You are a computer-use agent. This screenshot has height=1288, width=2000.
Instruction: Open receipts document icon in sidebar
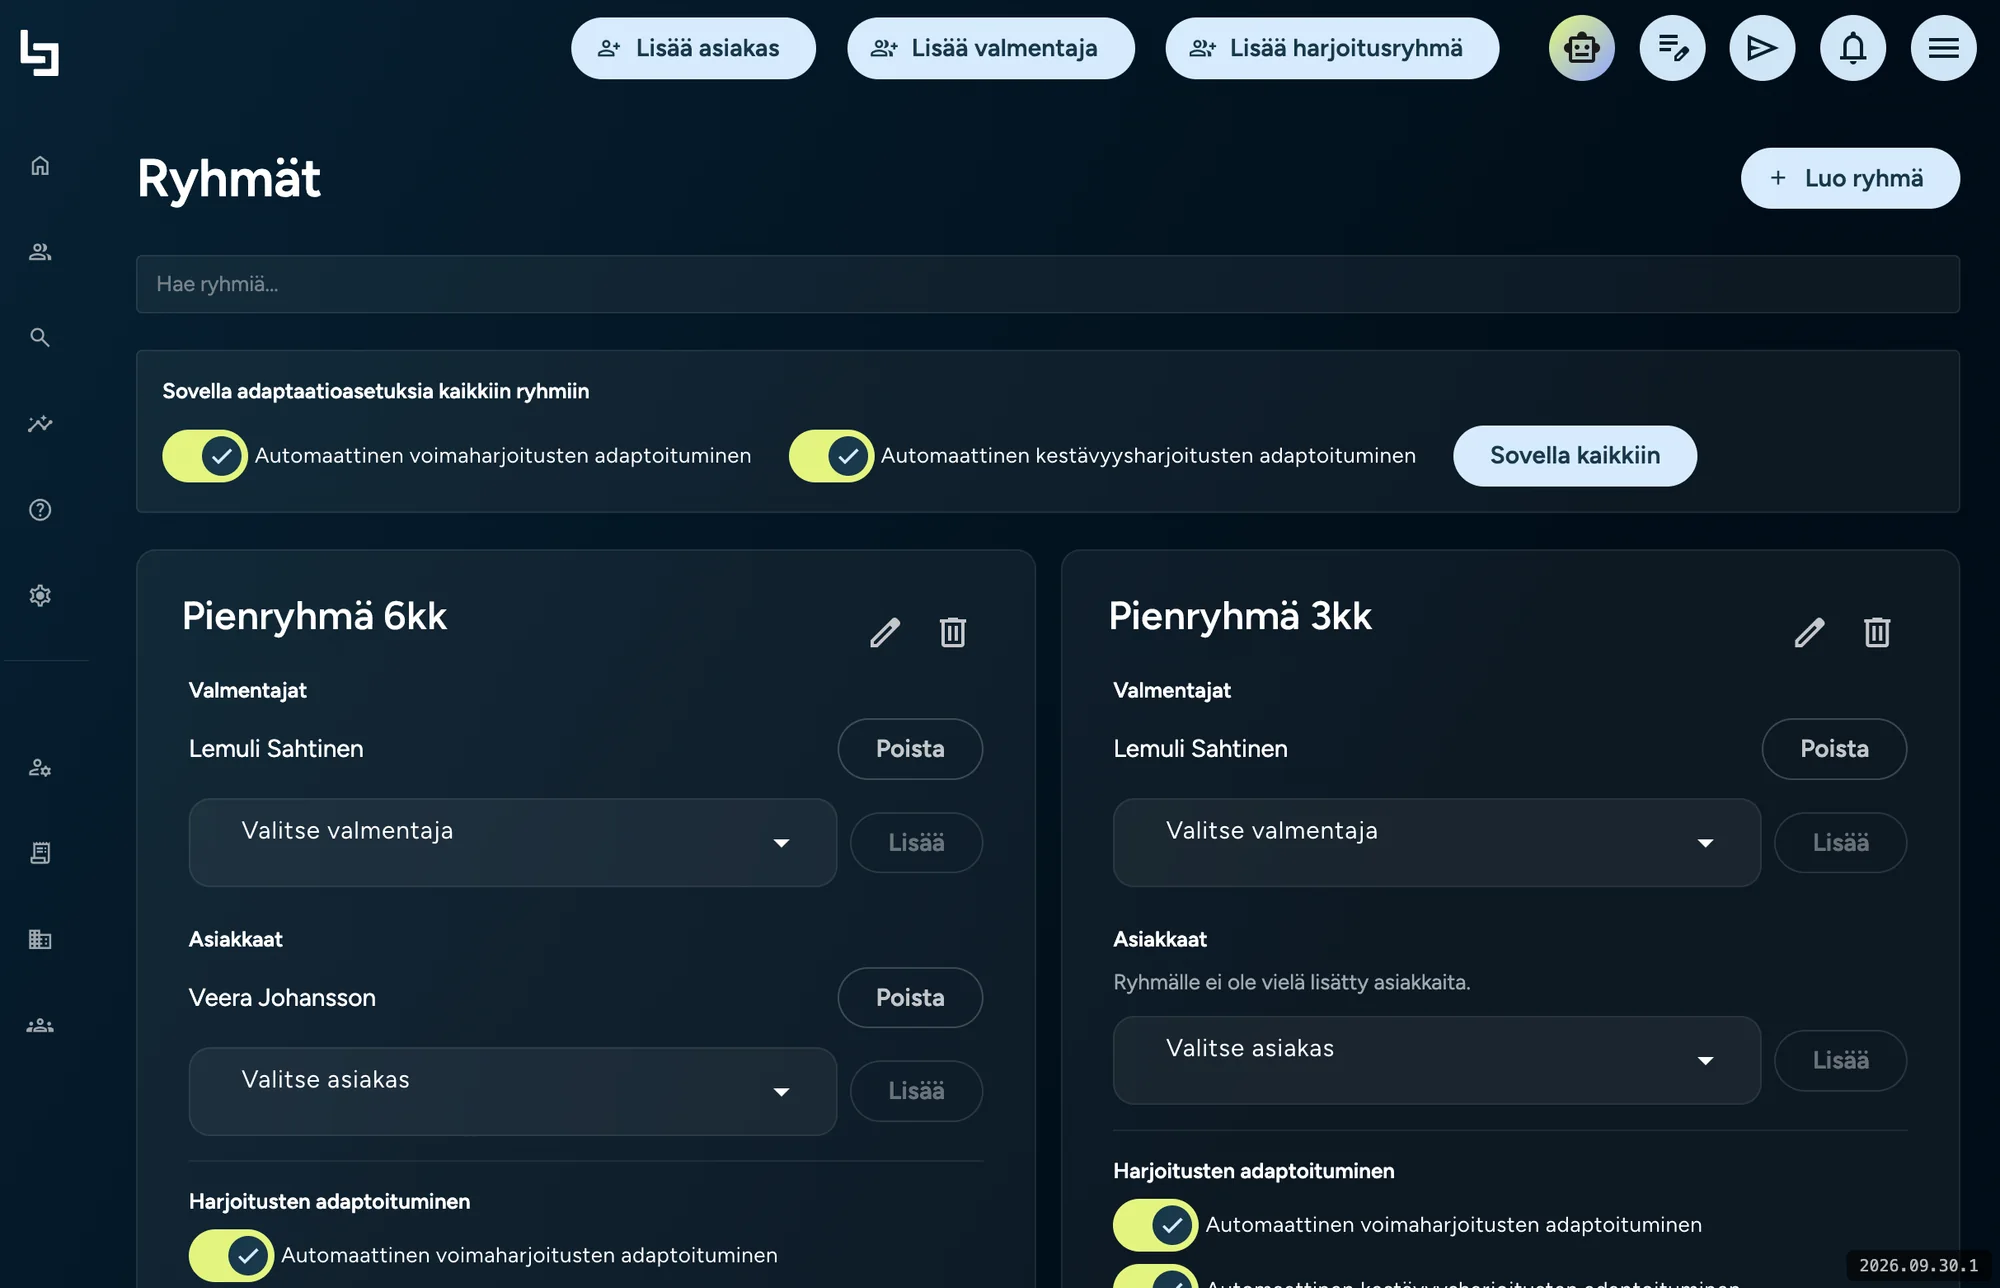(40, 854)
